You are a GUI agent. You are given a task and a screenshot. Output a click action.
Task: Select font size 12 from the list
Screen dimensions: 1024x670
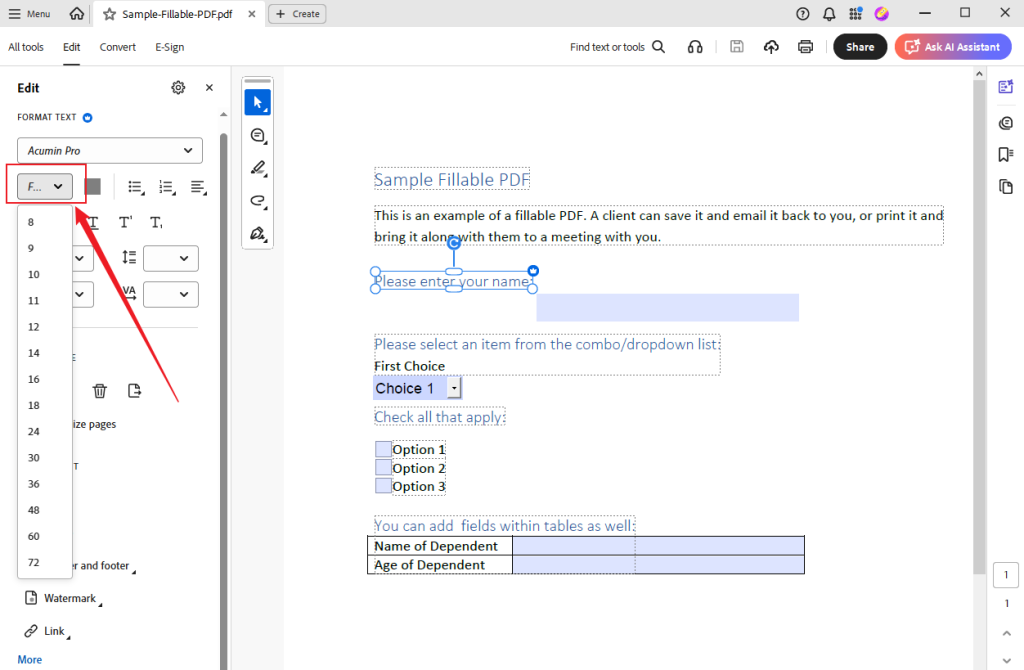pyautogui.click(x=33, y=326)
